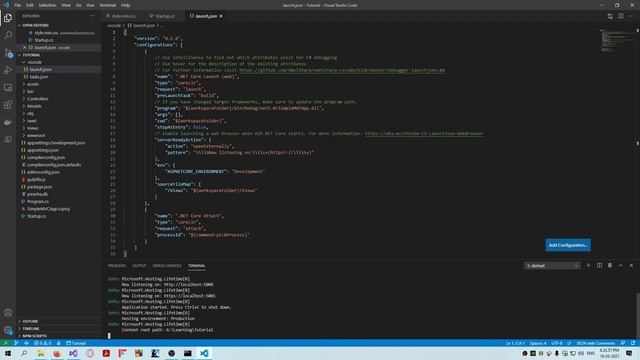Open Visual Studio purple icon in taskbar
640x360 pixels.
pyautogui.click(x=73, y=353)
